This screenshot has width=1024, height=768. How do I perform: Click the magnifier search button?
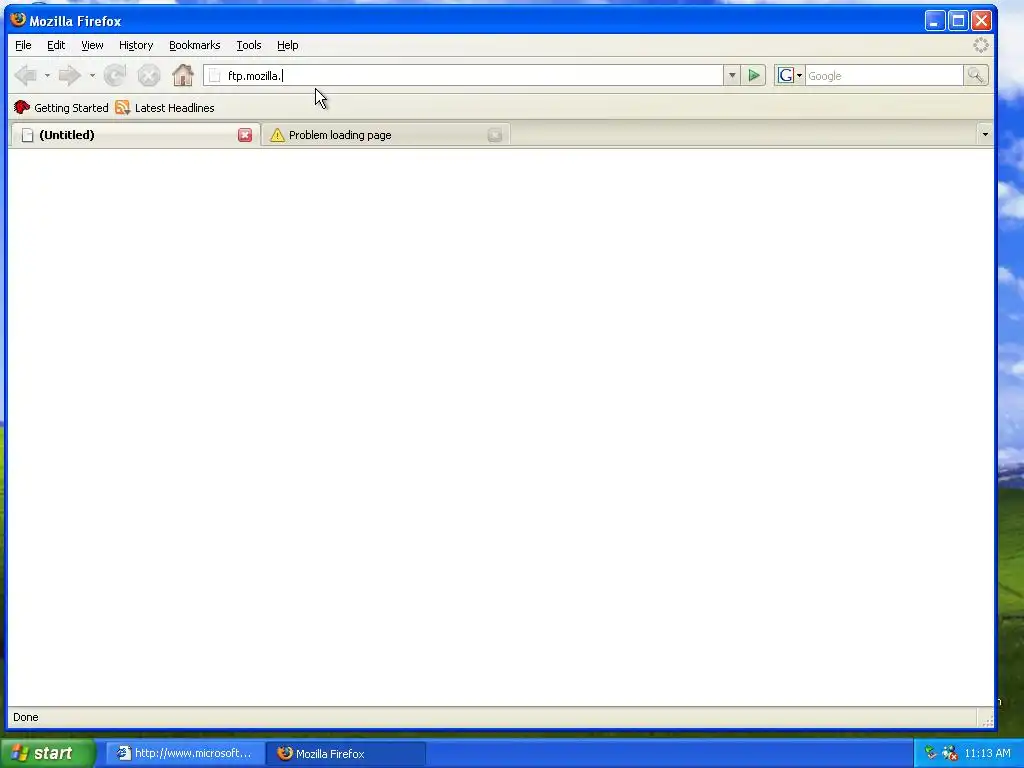(976, 76)
